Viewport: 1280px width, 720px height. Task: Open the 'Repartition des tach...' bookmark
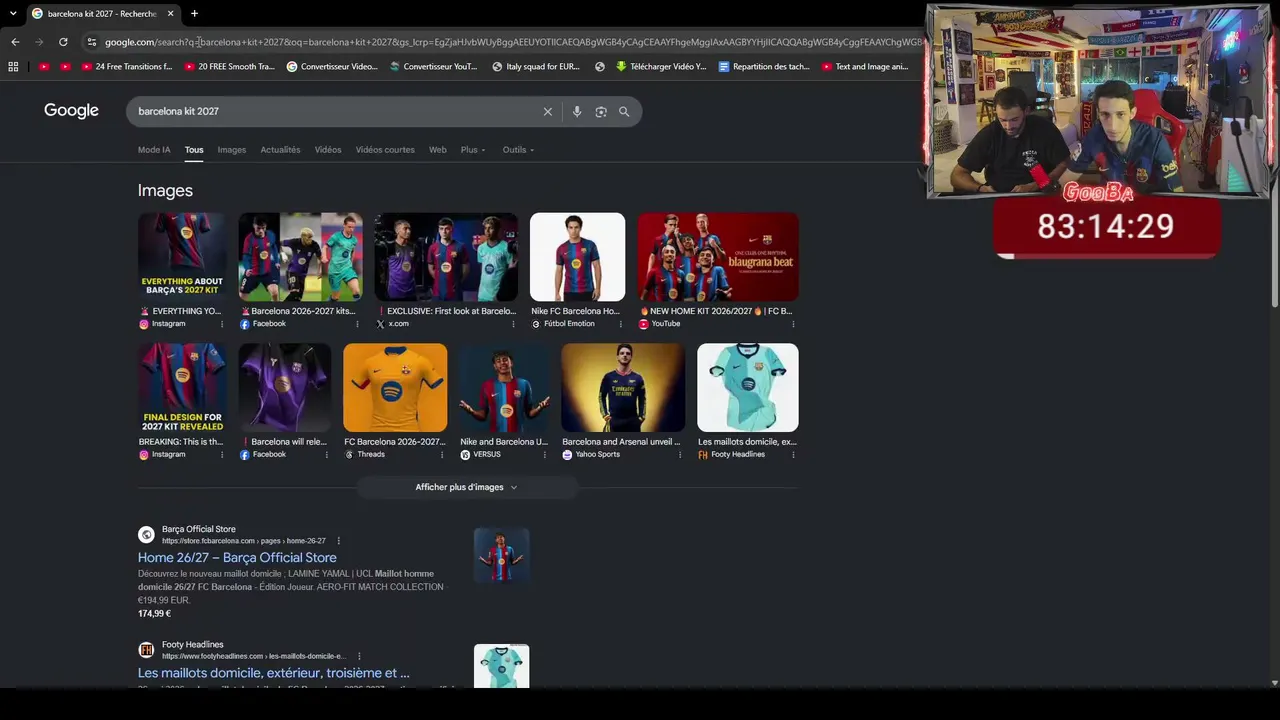click(x=764, y=67)
